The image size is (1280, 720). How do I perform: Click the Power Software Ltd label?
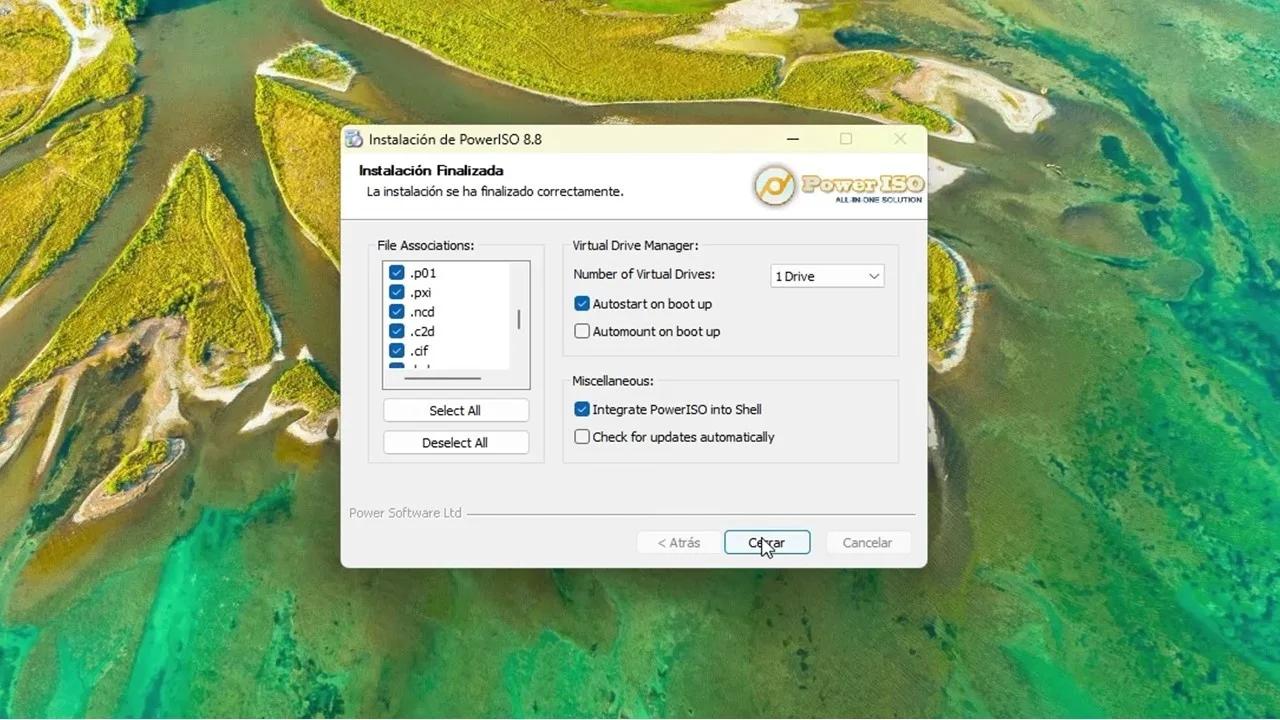point(405,513)
